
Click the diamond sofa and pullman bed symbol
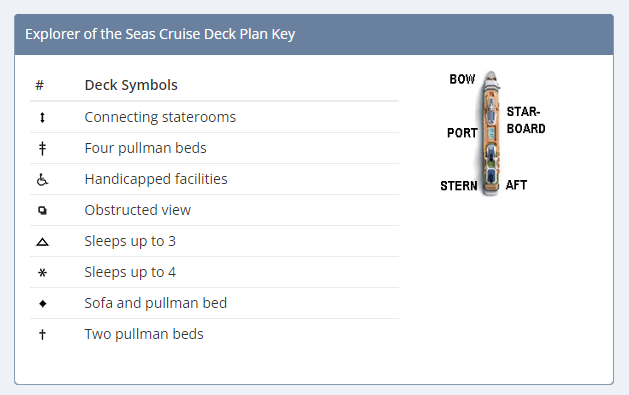43,304
